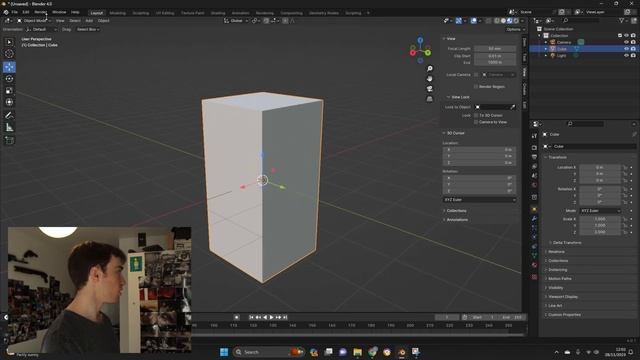Viewport: 640px width, 360px height.
Task: Open the Modifiers wrench tab icon
Action: click(x=534, y=219)
